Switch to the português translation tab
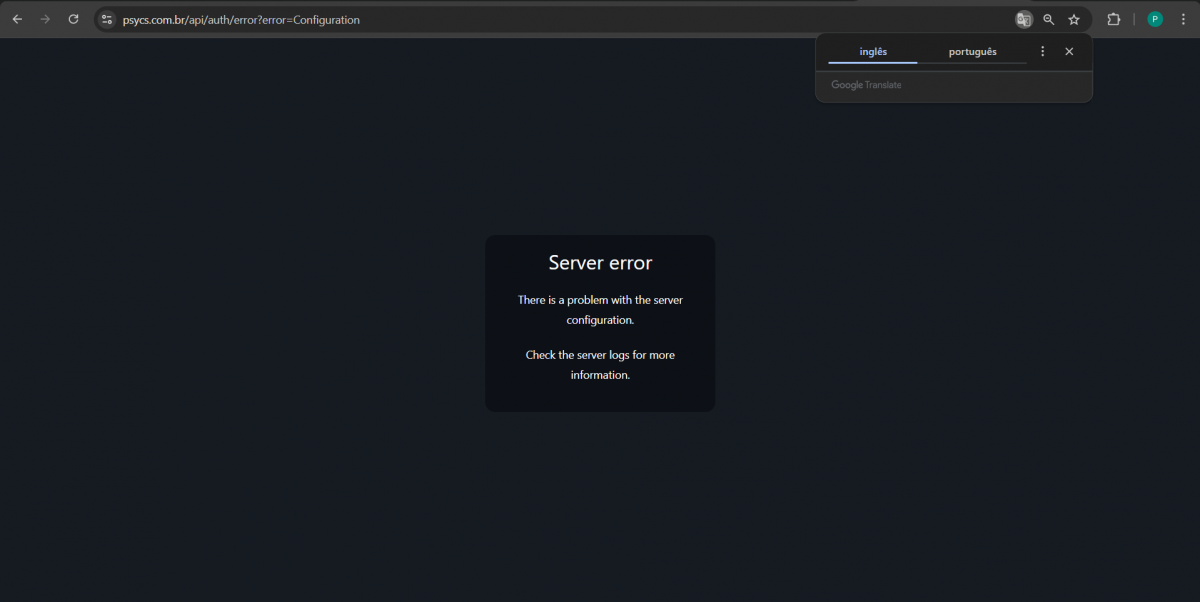 972,52
